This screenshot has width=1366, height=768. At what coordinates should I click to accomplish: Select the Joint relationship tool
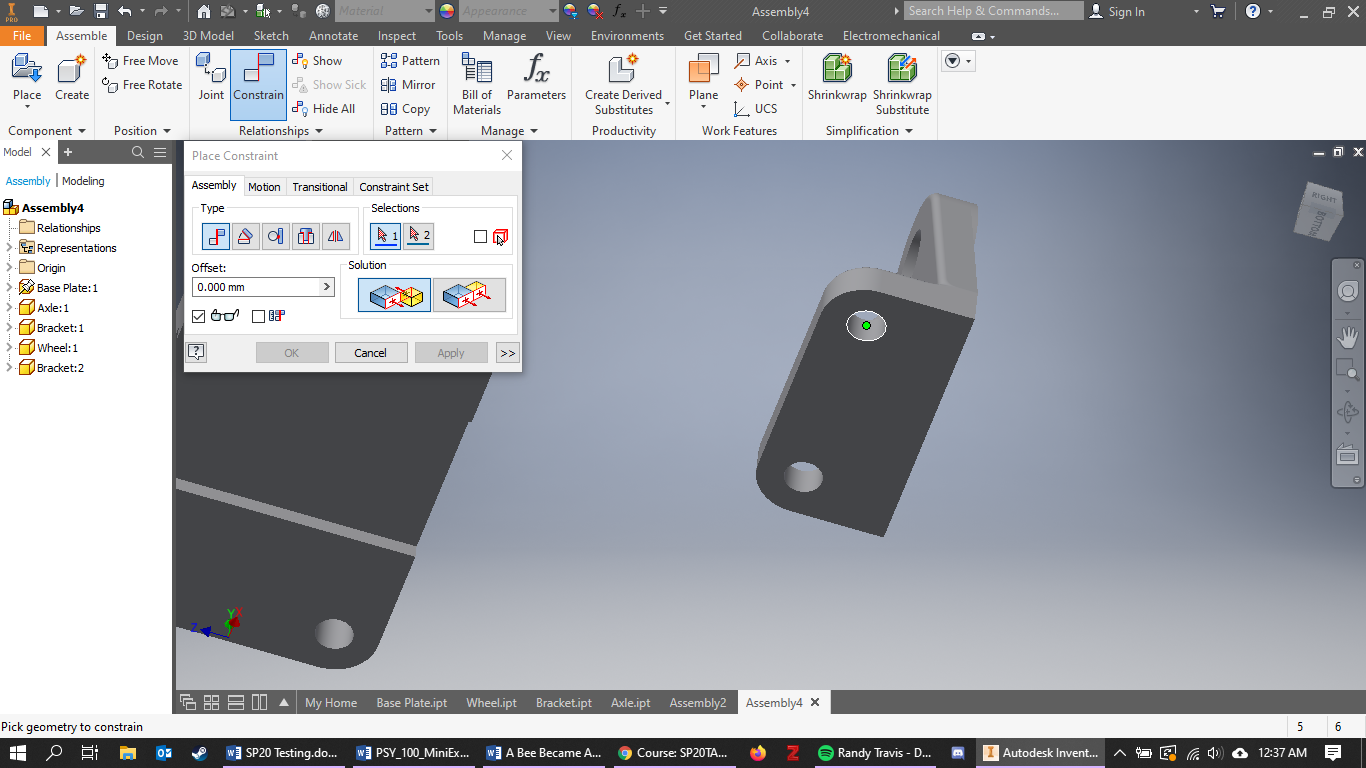click(x=211, y=78)
